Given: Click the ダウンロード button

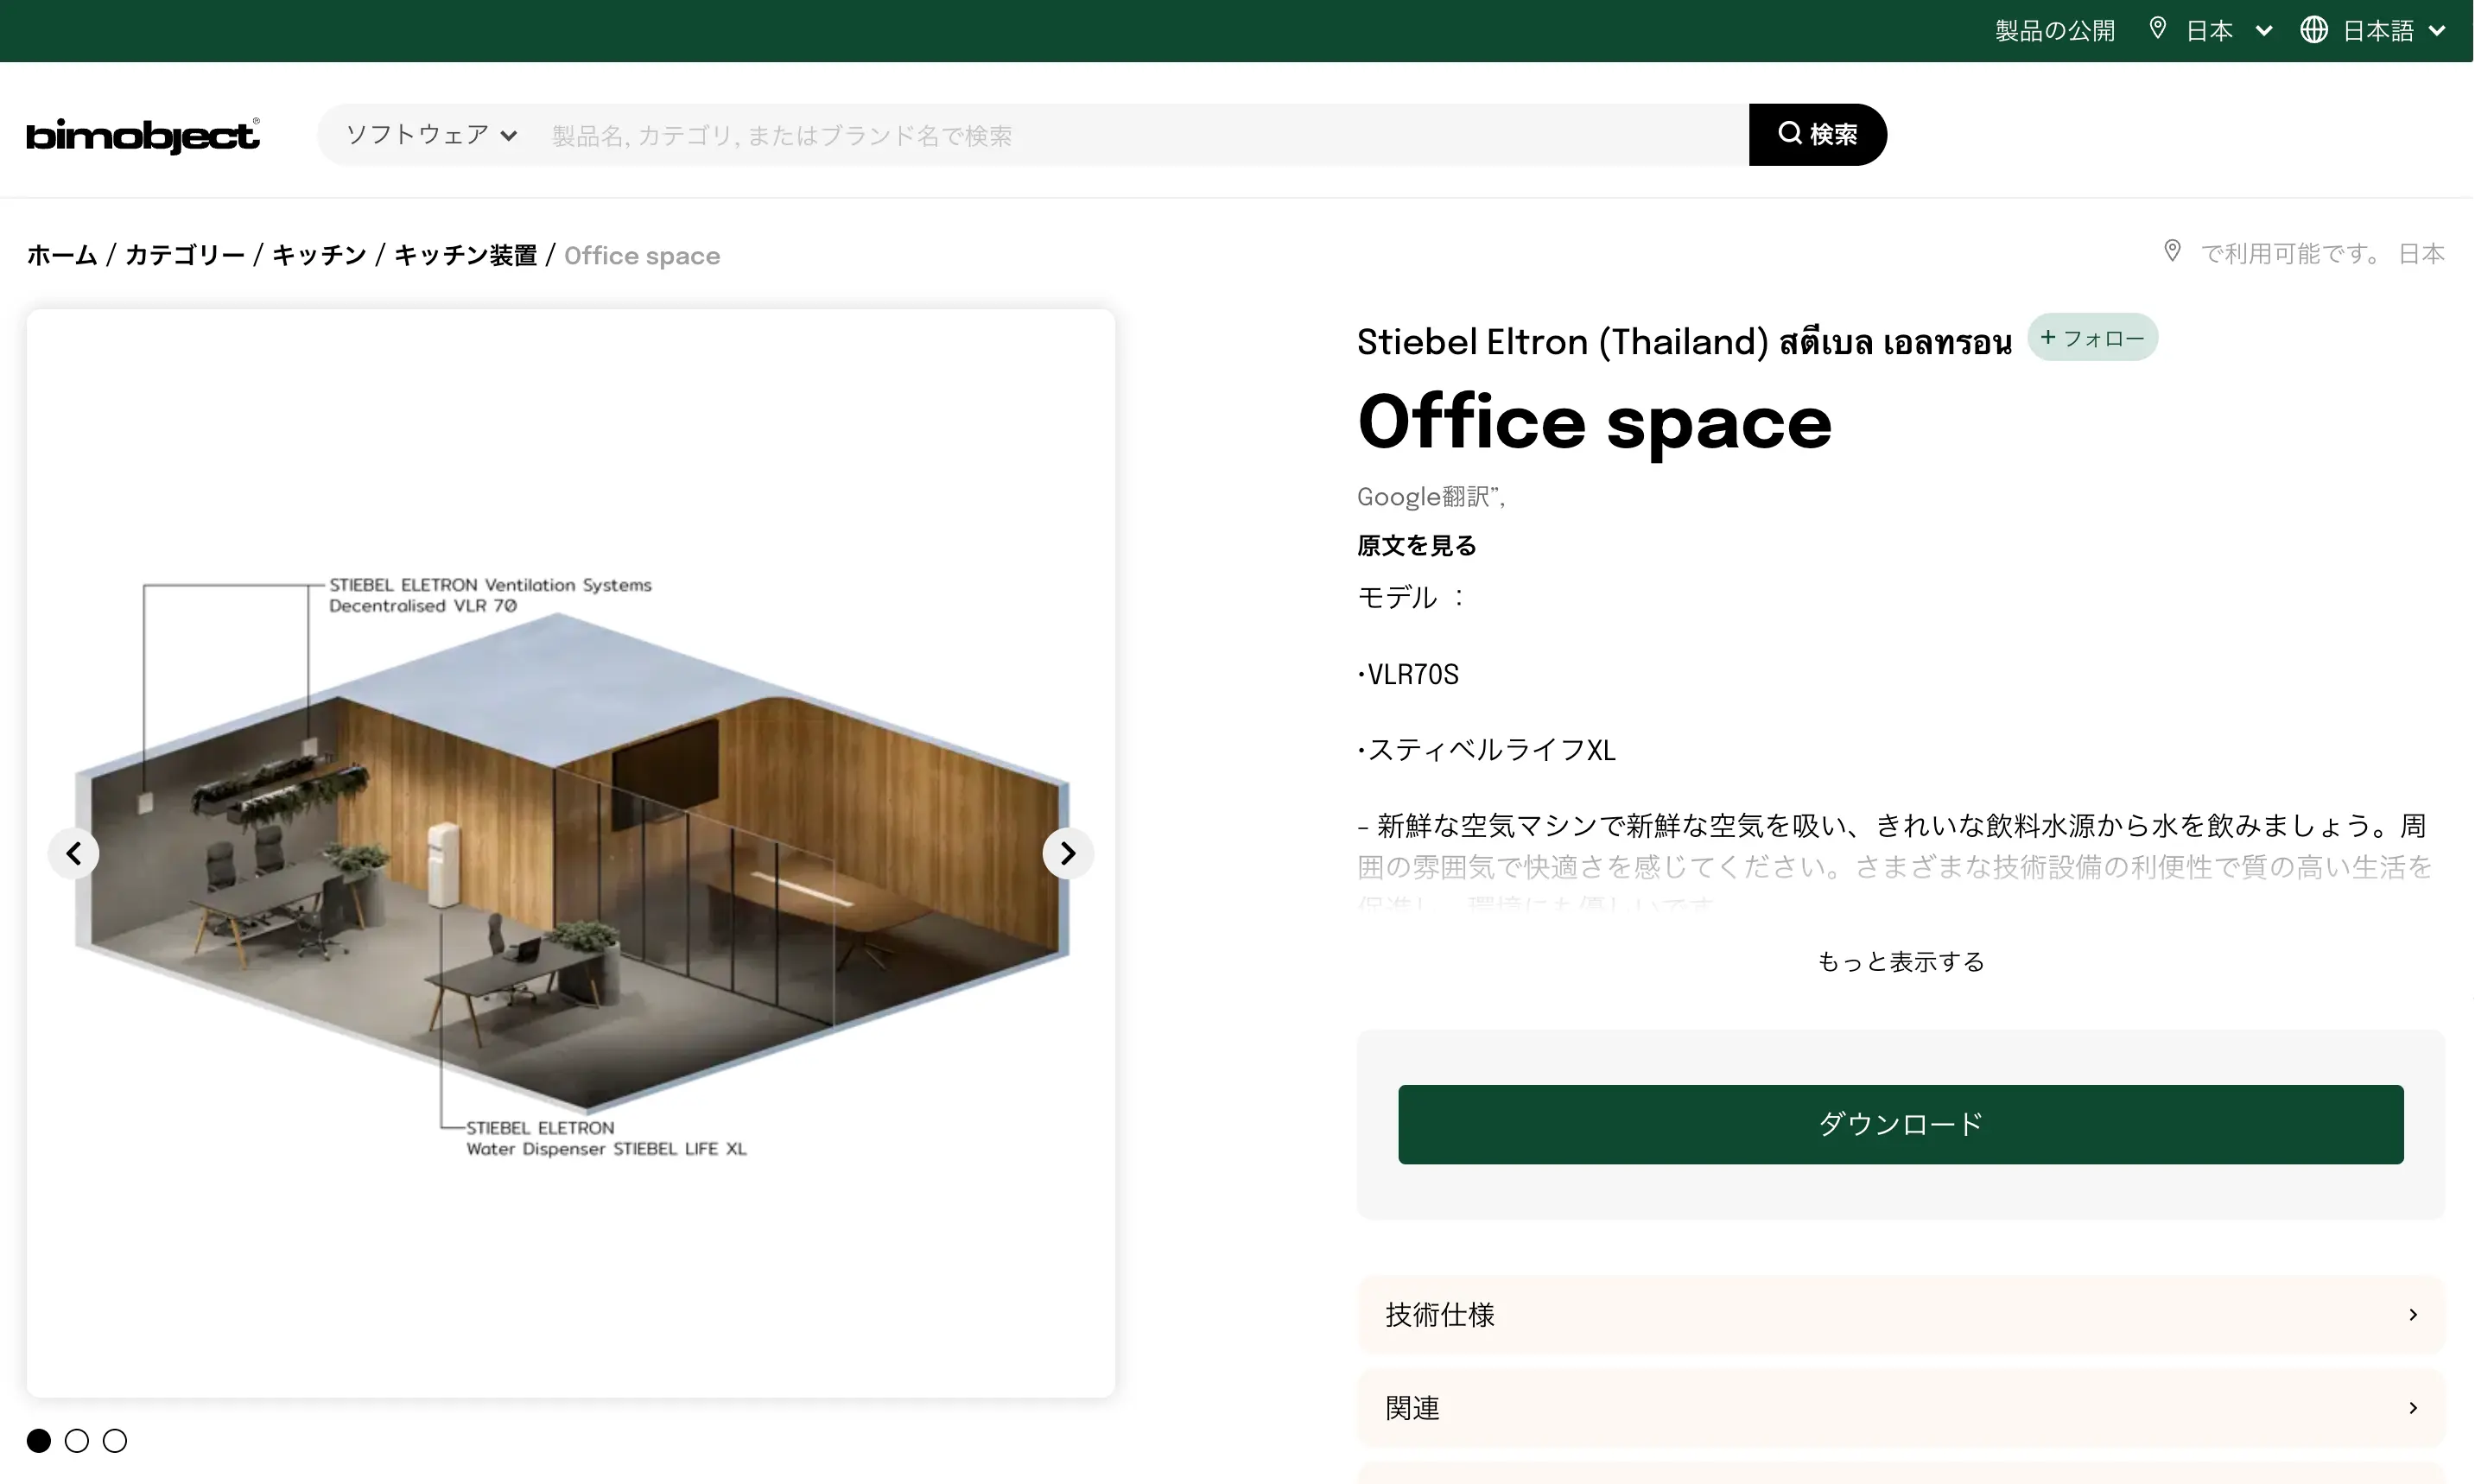Looking at the screenshot, I should tap(1899, 1124).
